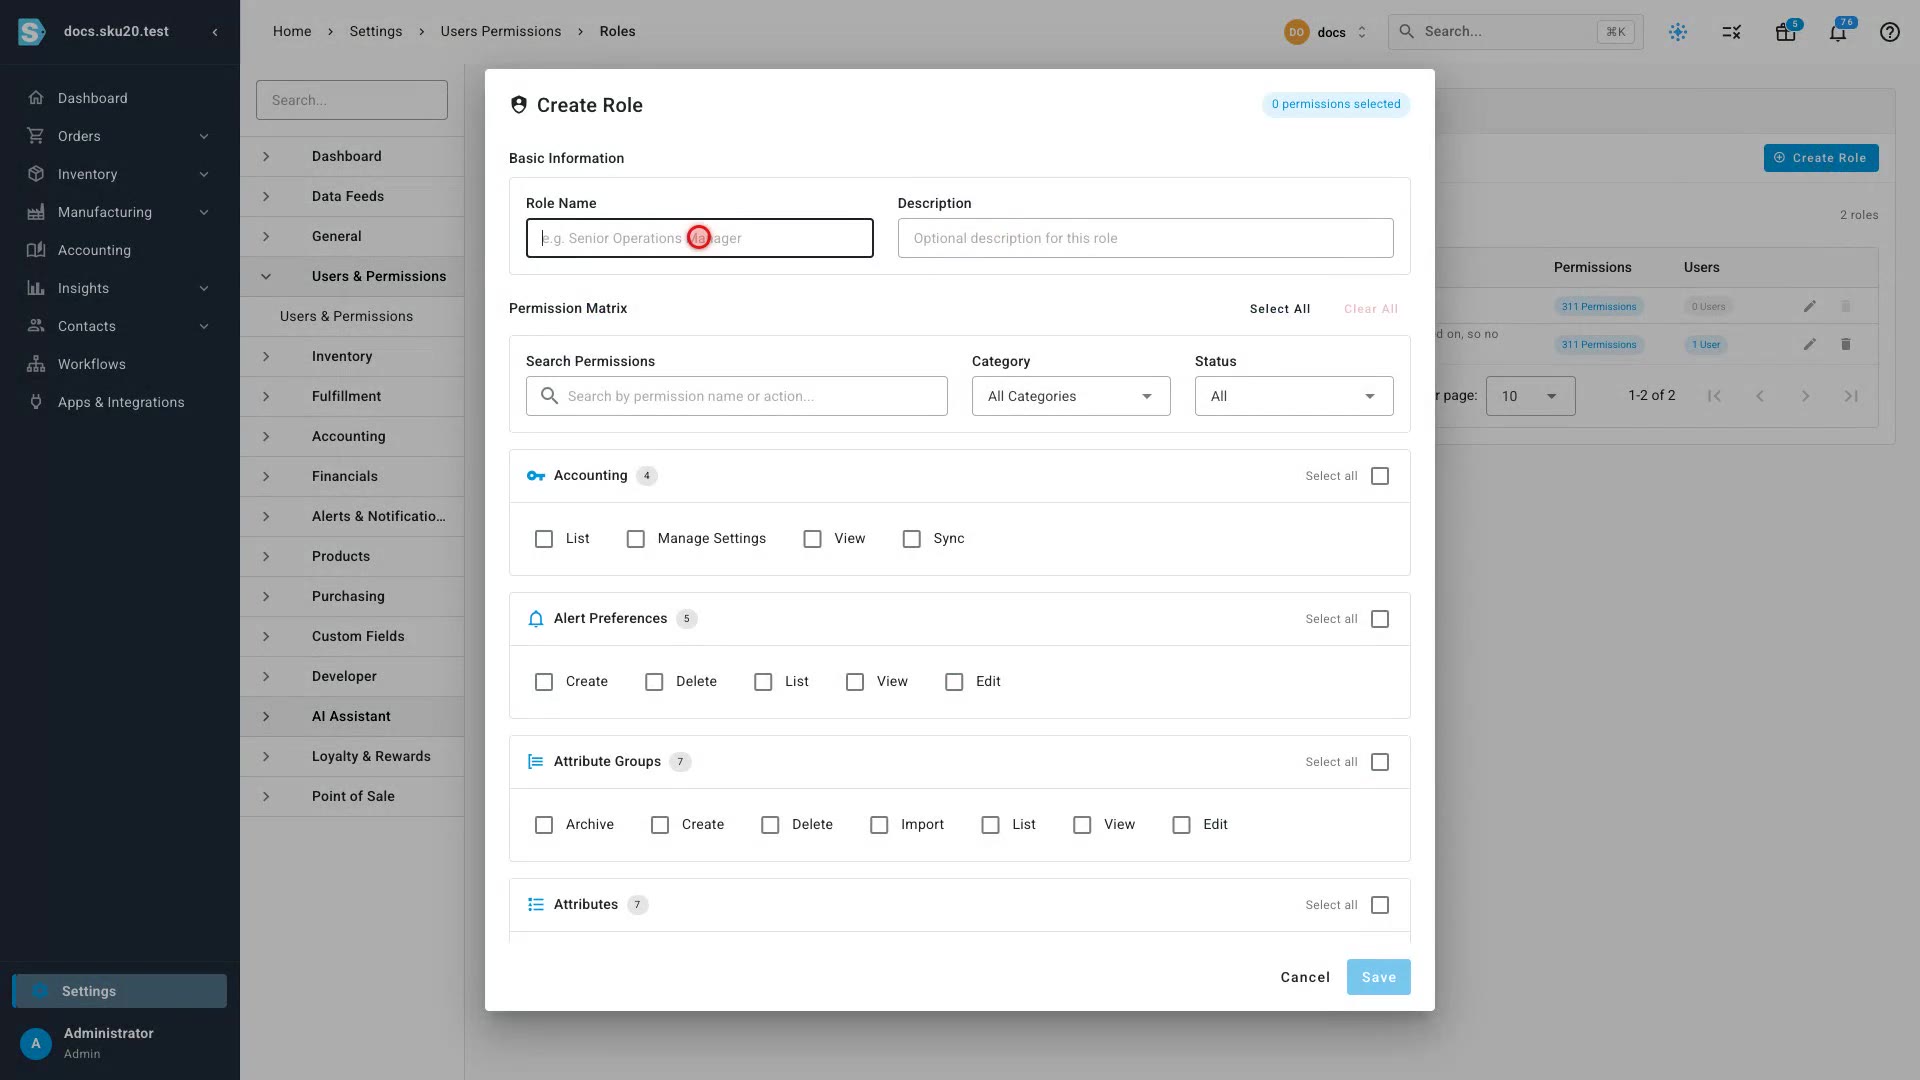
Task: Focus the Search Permissions field
Action: coord(737,397)
